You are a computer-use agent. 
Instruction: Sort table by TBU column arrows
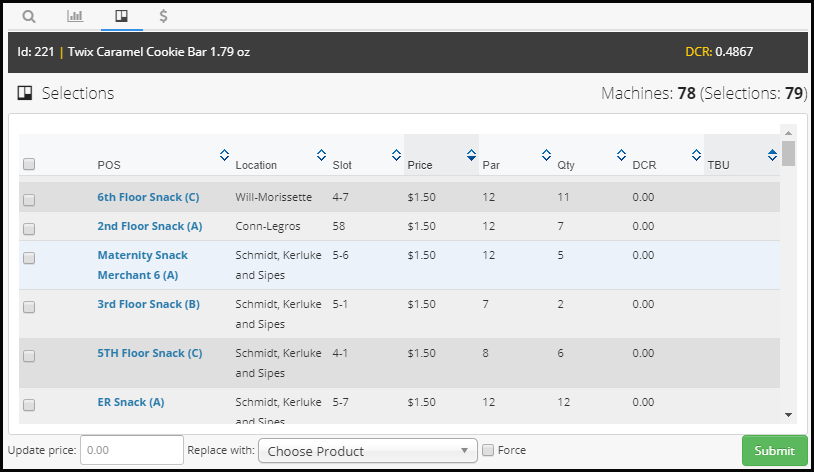(x=772, y=155)
